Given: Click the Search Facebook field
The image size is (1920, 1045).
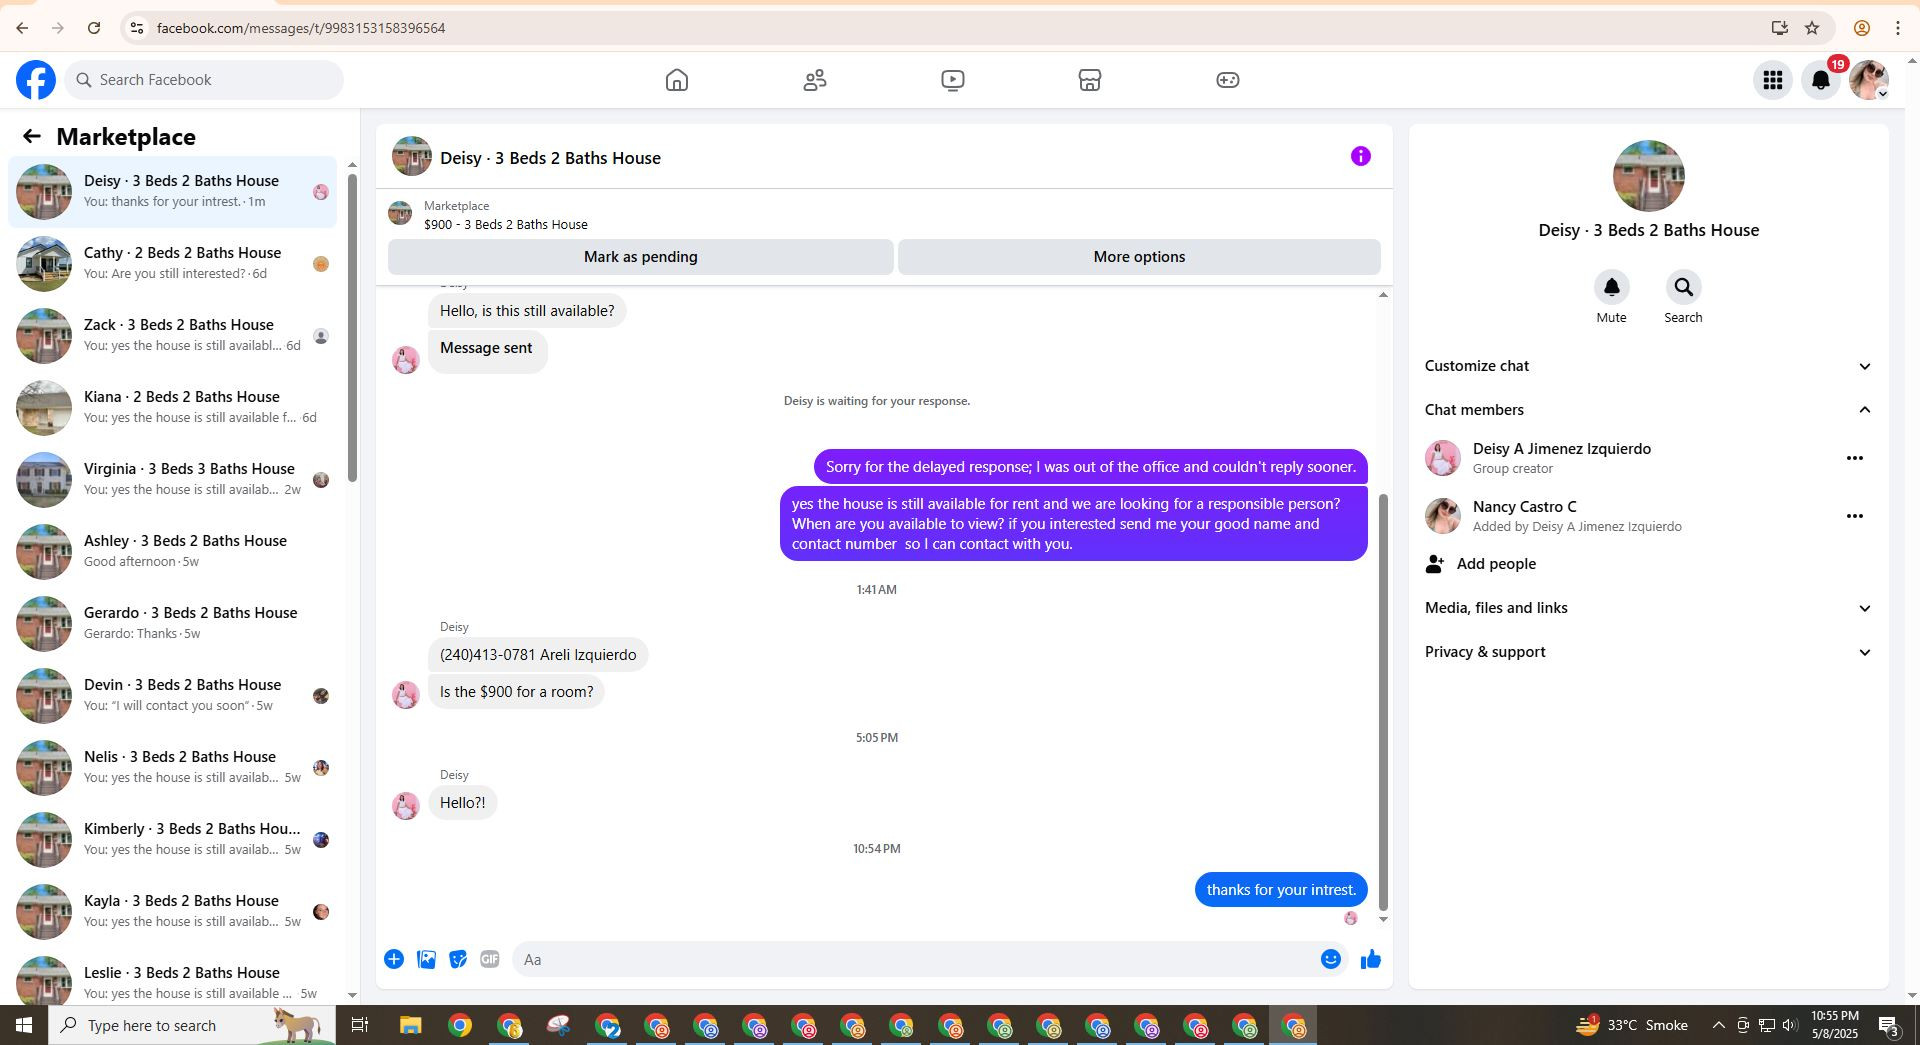Looking at the screenshot, I should 204,80.
